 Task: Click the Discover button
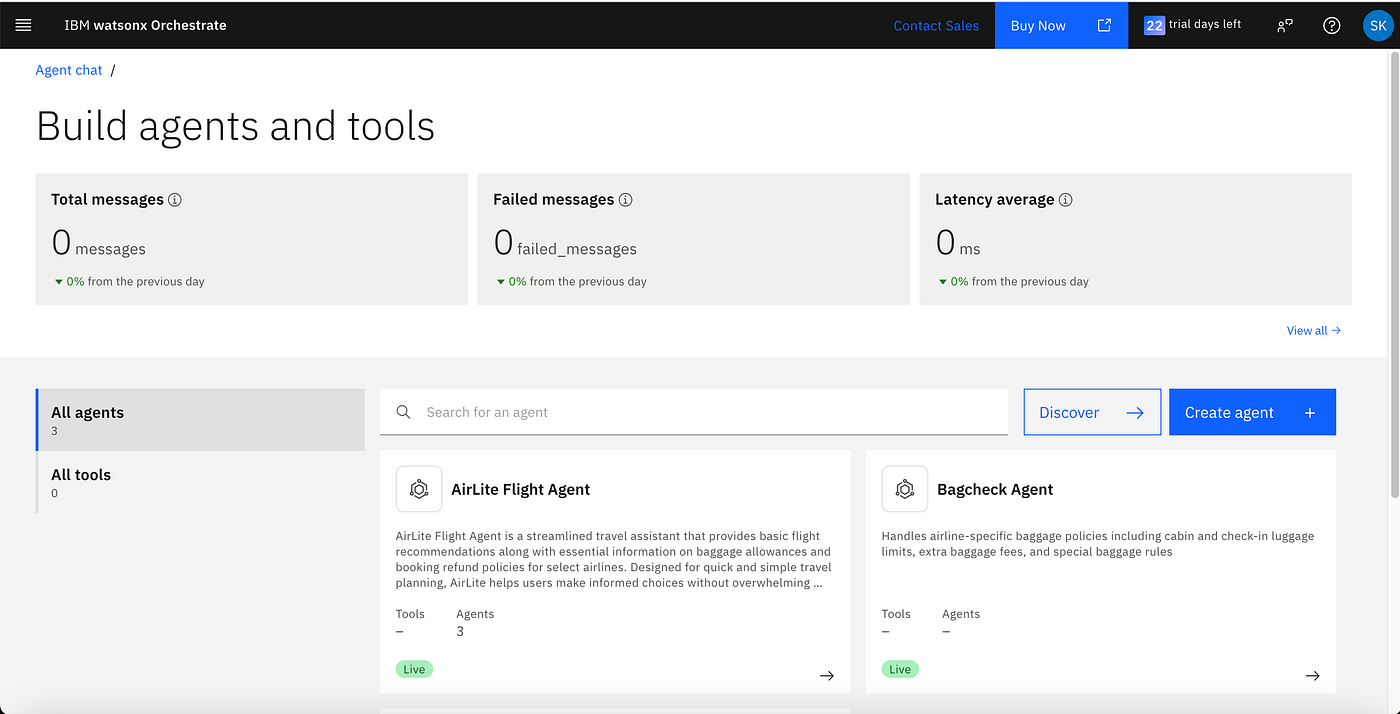coord(1092,412)
